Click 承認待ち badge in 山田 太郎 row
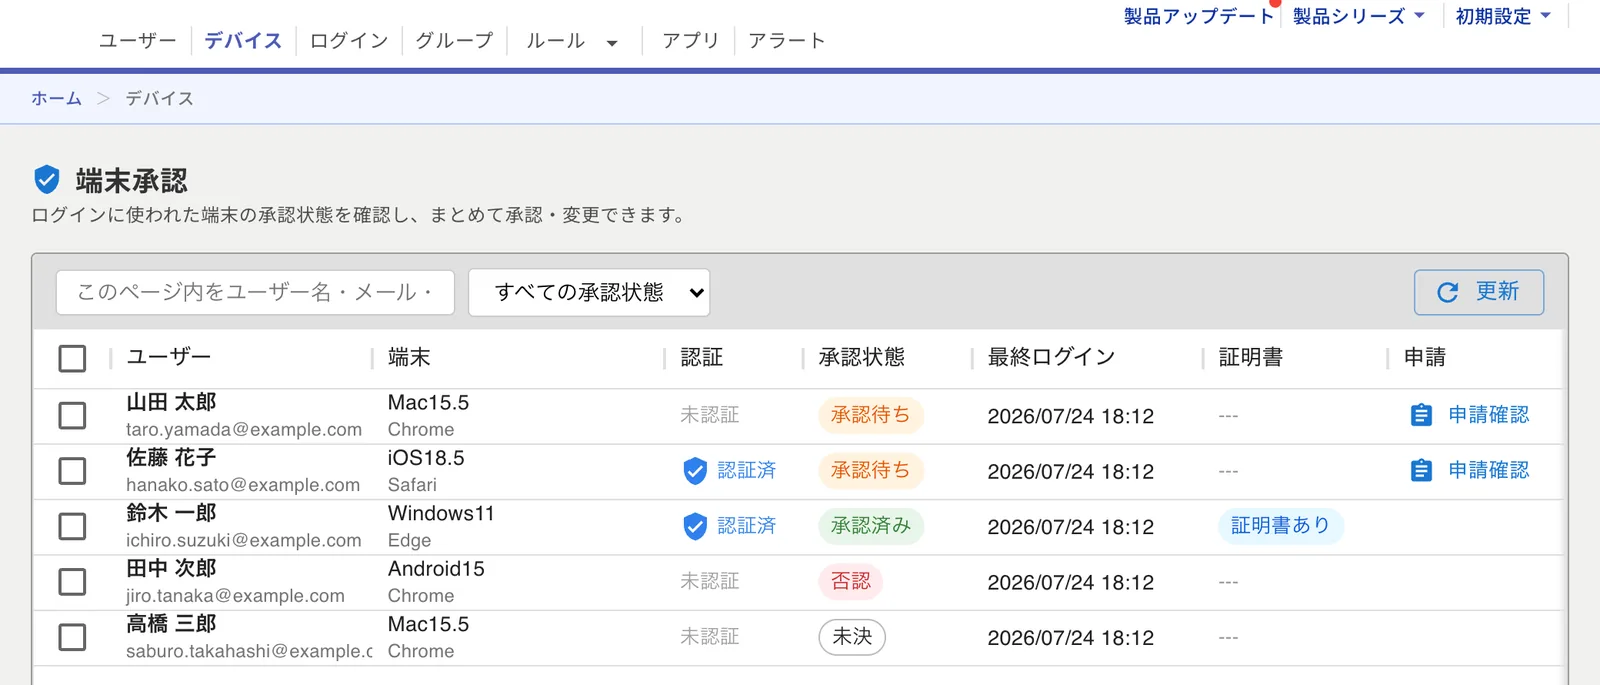 click(870, 415)
